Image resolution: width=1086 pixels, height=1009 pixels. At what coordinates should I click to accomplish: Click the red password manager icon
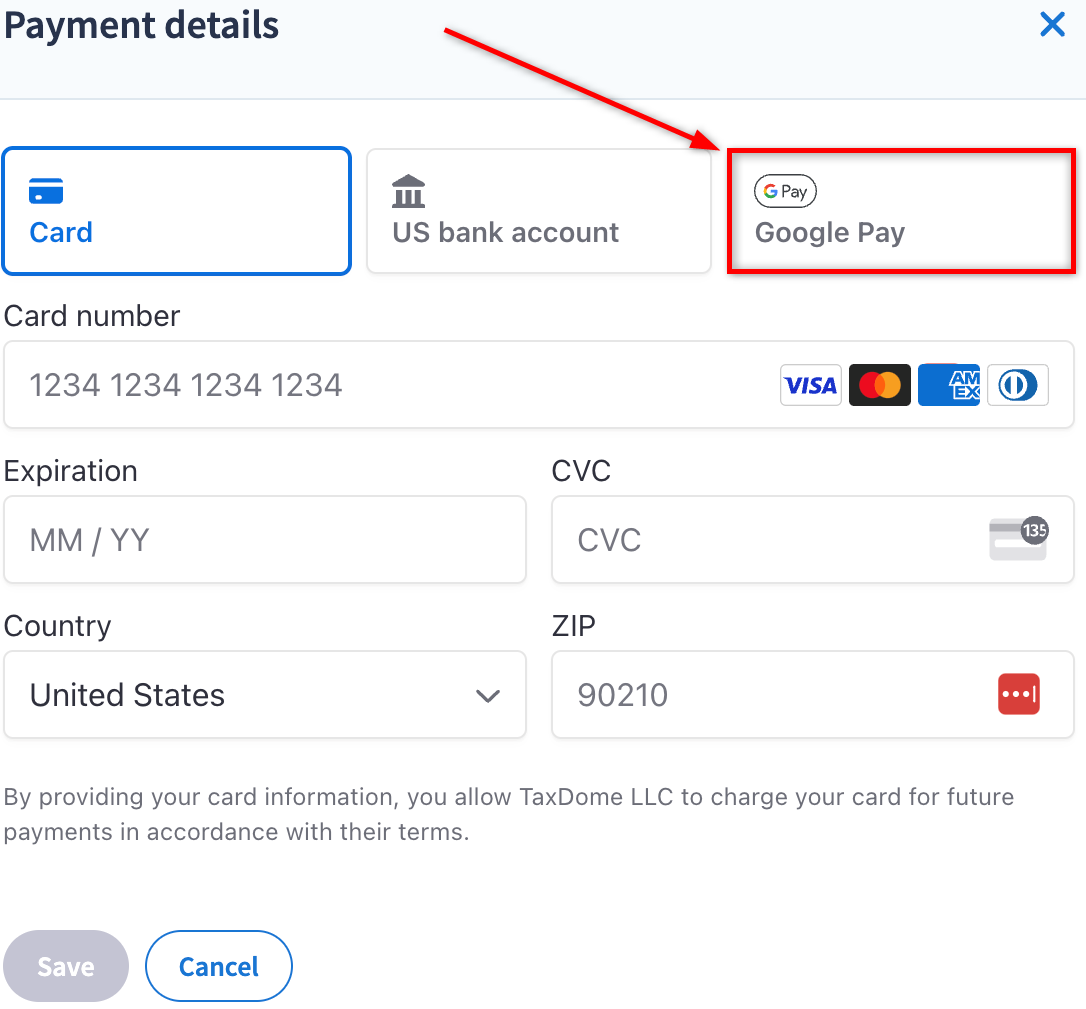coord(1018,694)
